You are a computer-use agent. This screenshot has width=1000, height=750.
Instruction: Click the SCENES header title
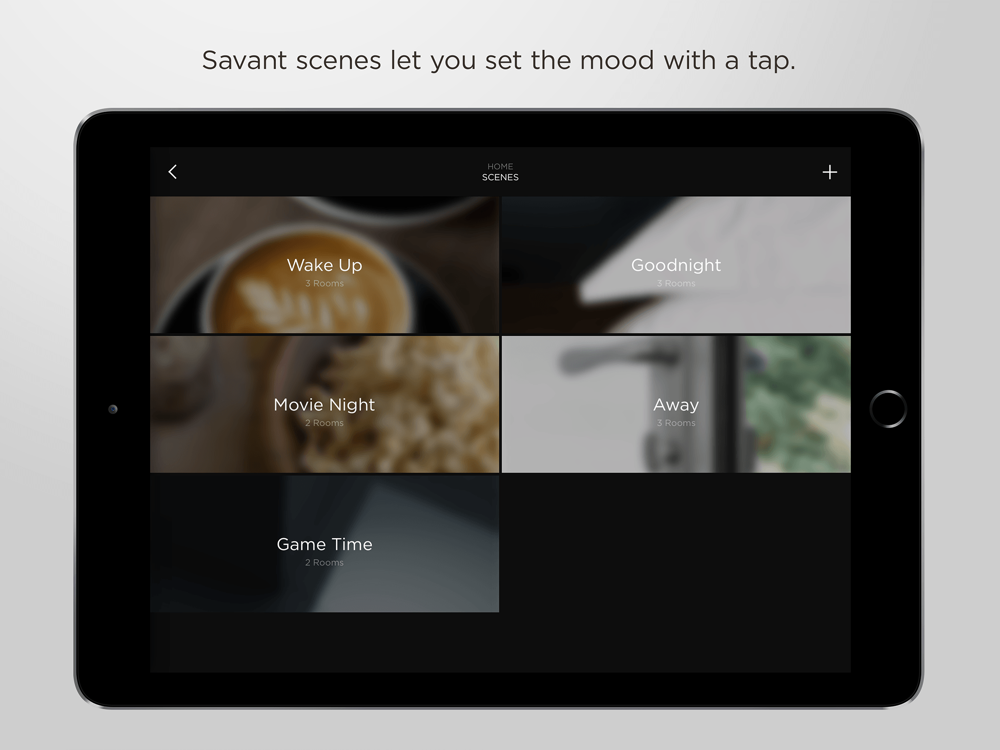coord(500,177)
